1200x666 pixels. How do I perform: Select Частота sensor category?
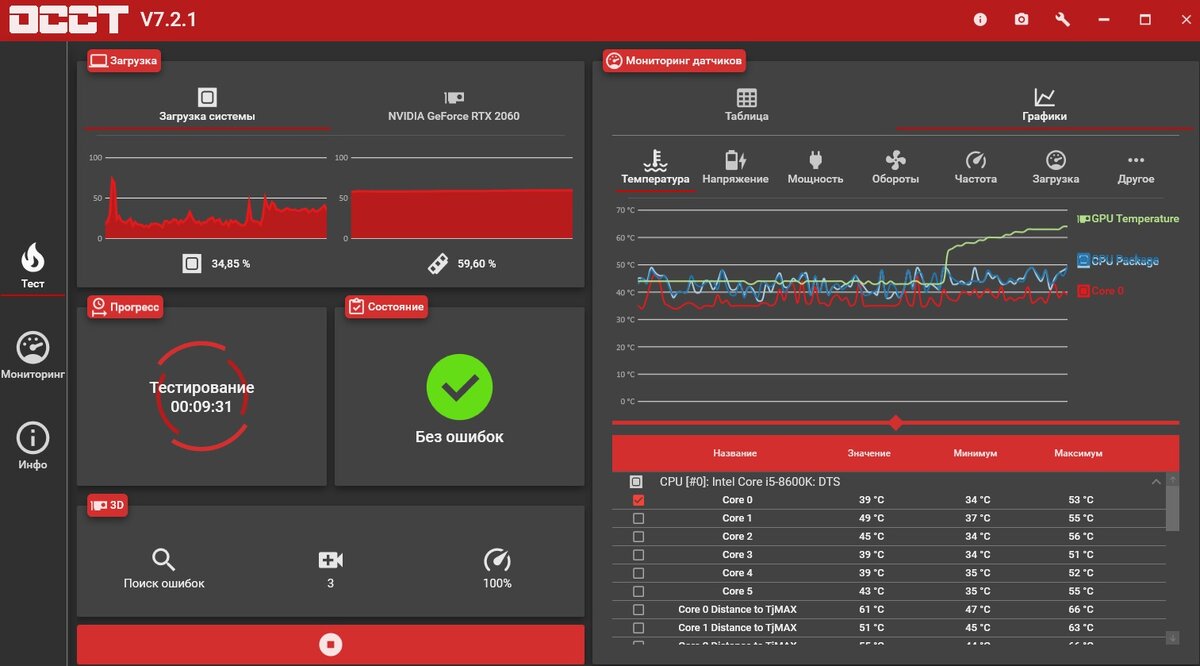(976, 168)
